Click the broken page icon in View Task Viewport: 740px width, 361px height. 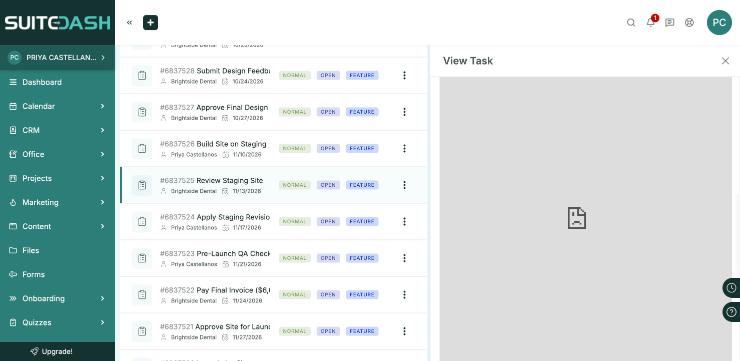577,218
